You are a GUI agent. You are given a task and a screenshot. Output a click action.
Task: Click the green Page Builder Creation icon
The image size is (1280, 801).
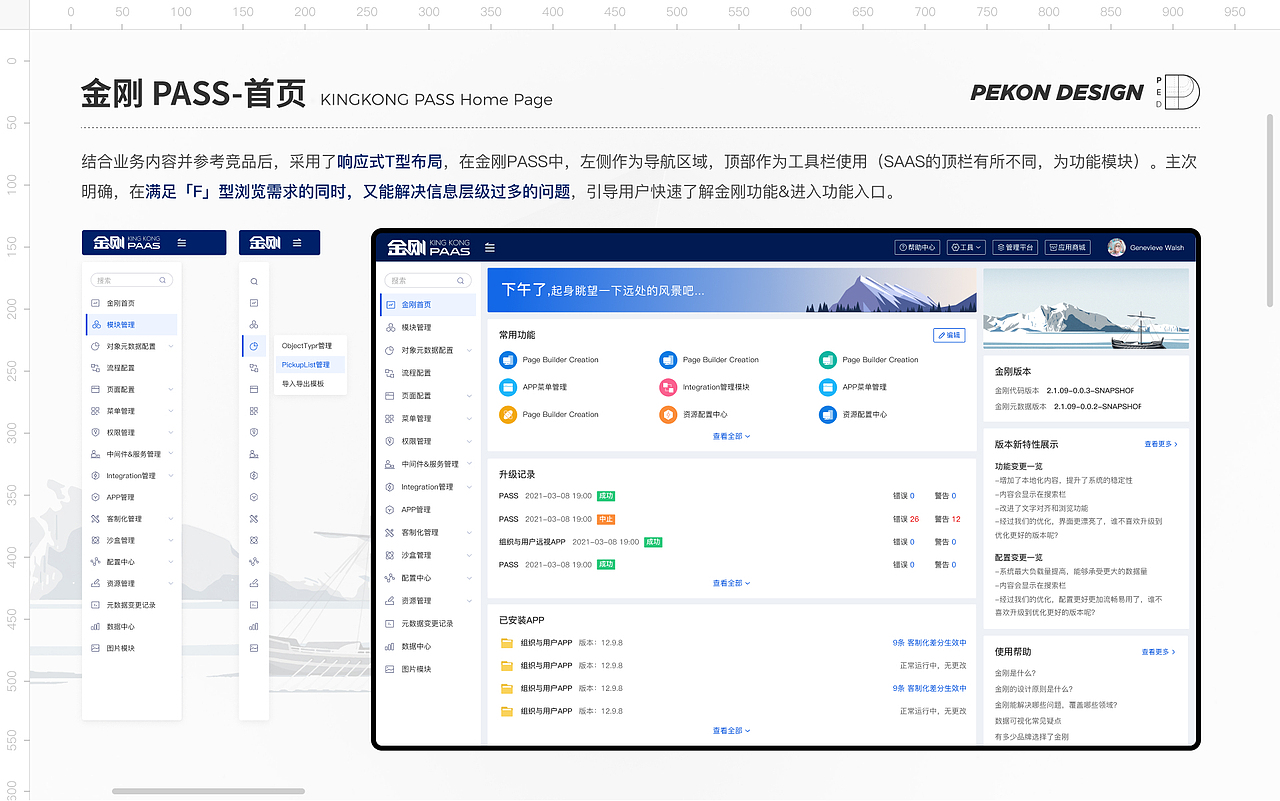pos(827,360)
